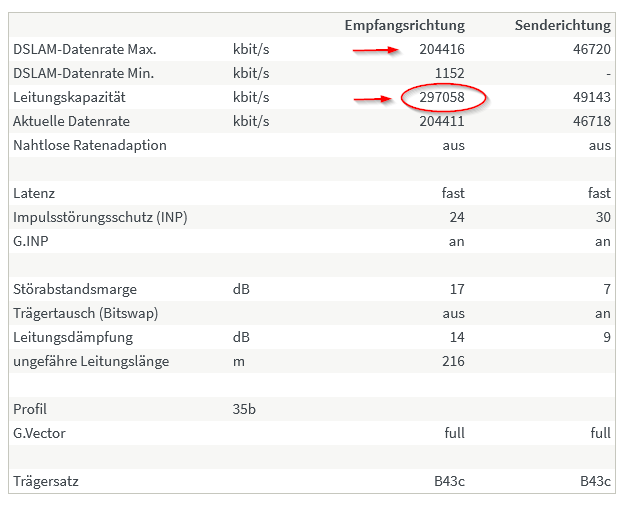Click the DSLAM-Datenrate Min. label
633x508 pixels.
click(x=84, y=73)
